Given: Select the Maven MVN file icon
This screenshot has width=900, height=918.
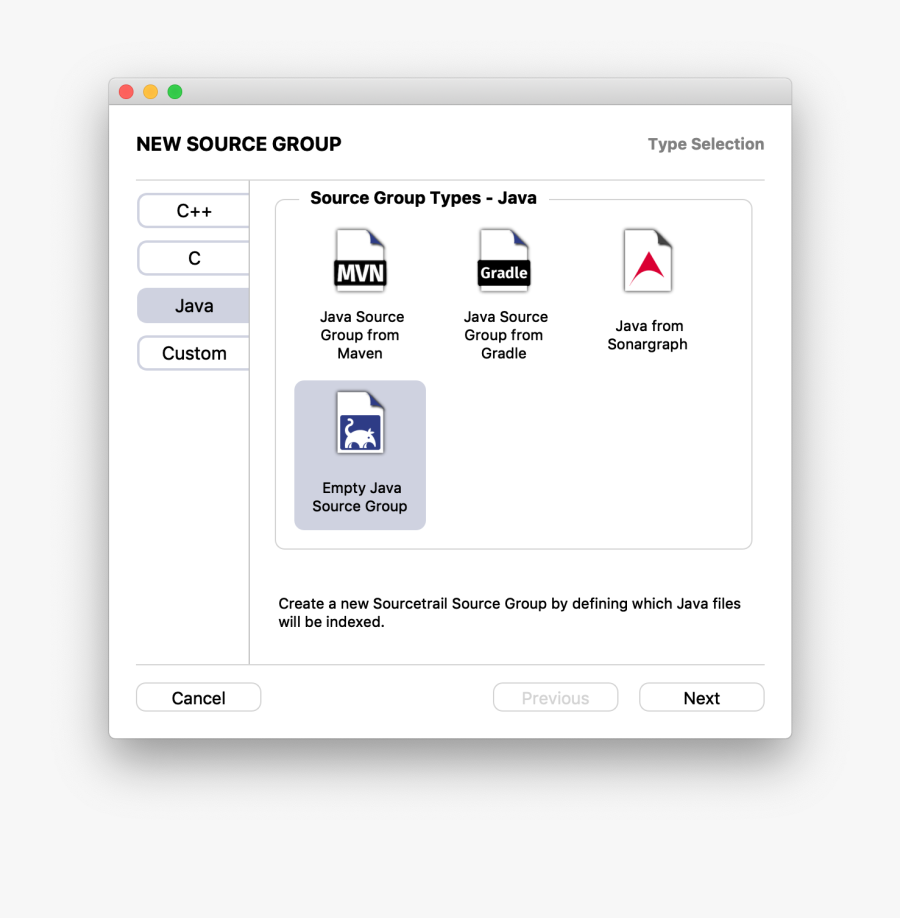Looking at the screenshot, I should (x=360, y=261).
